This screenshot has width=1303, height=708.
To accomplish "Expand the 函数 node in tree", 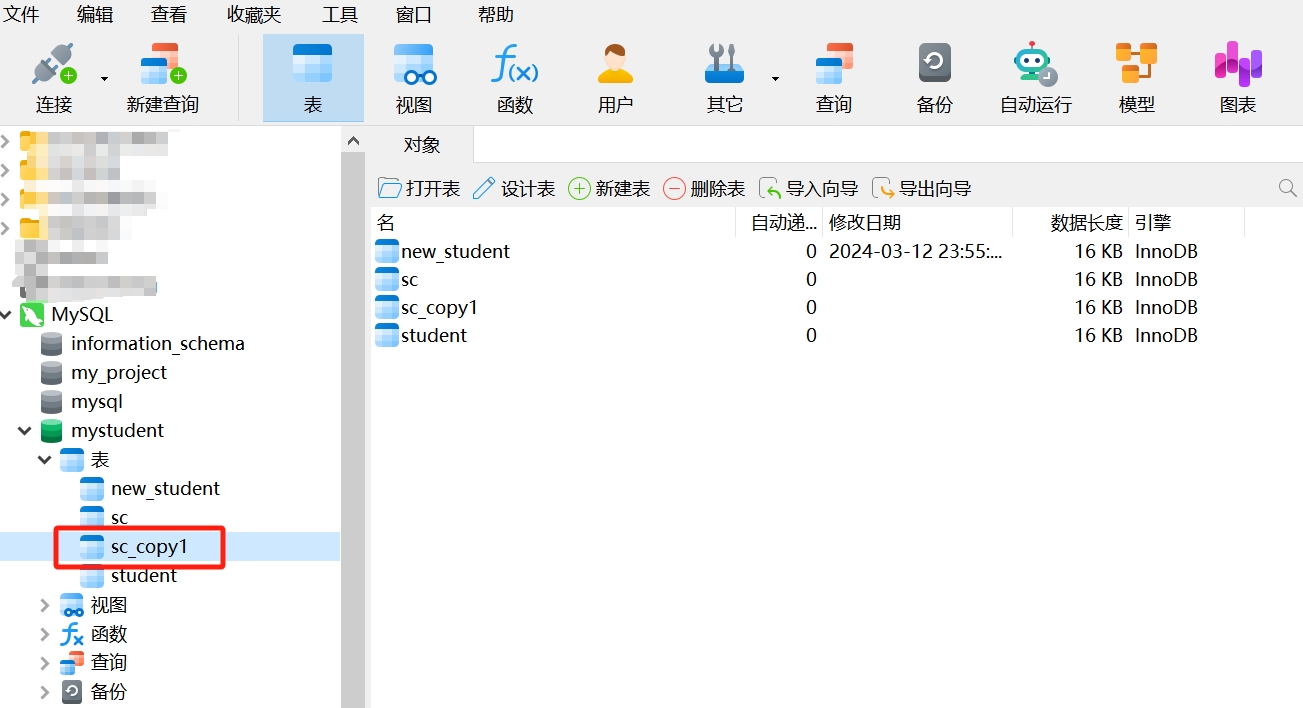I will point(44,634).
